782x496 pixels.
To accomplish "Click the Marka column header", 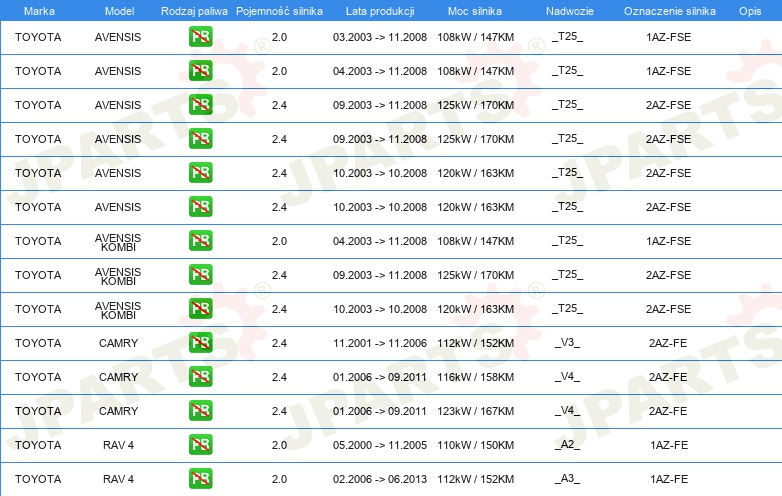I will (39, 11).
